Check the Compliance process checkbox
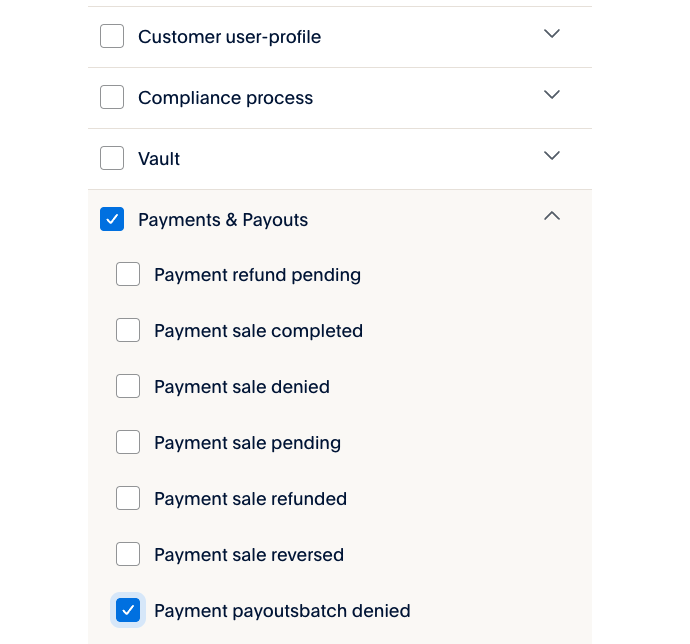This screenshot has height=644, width=690. pos(112,98)
